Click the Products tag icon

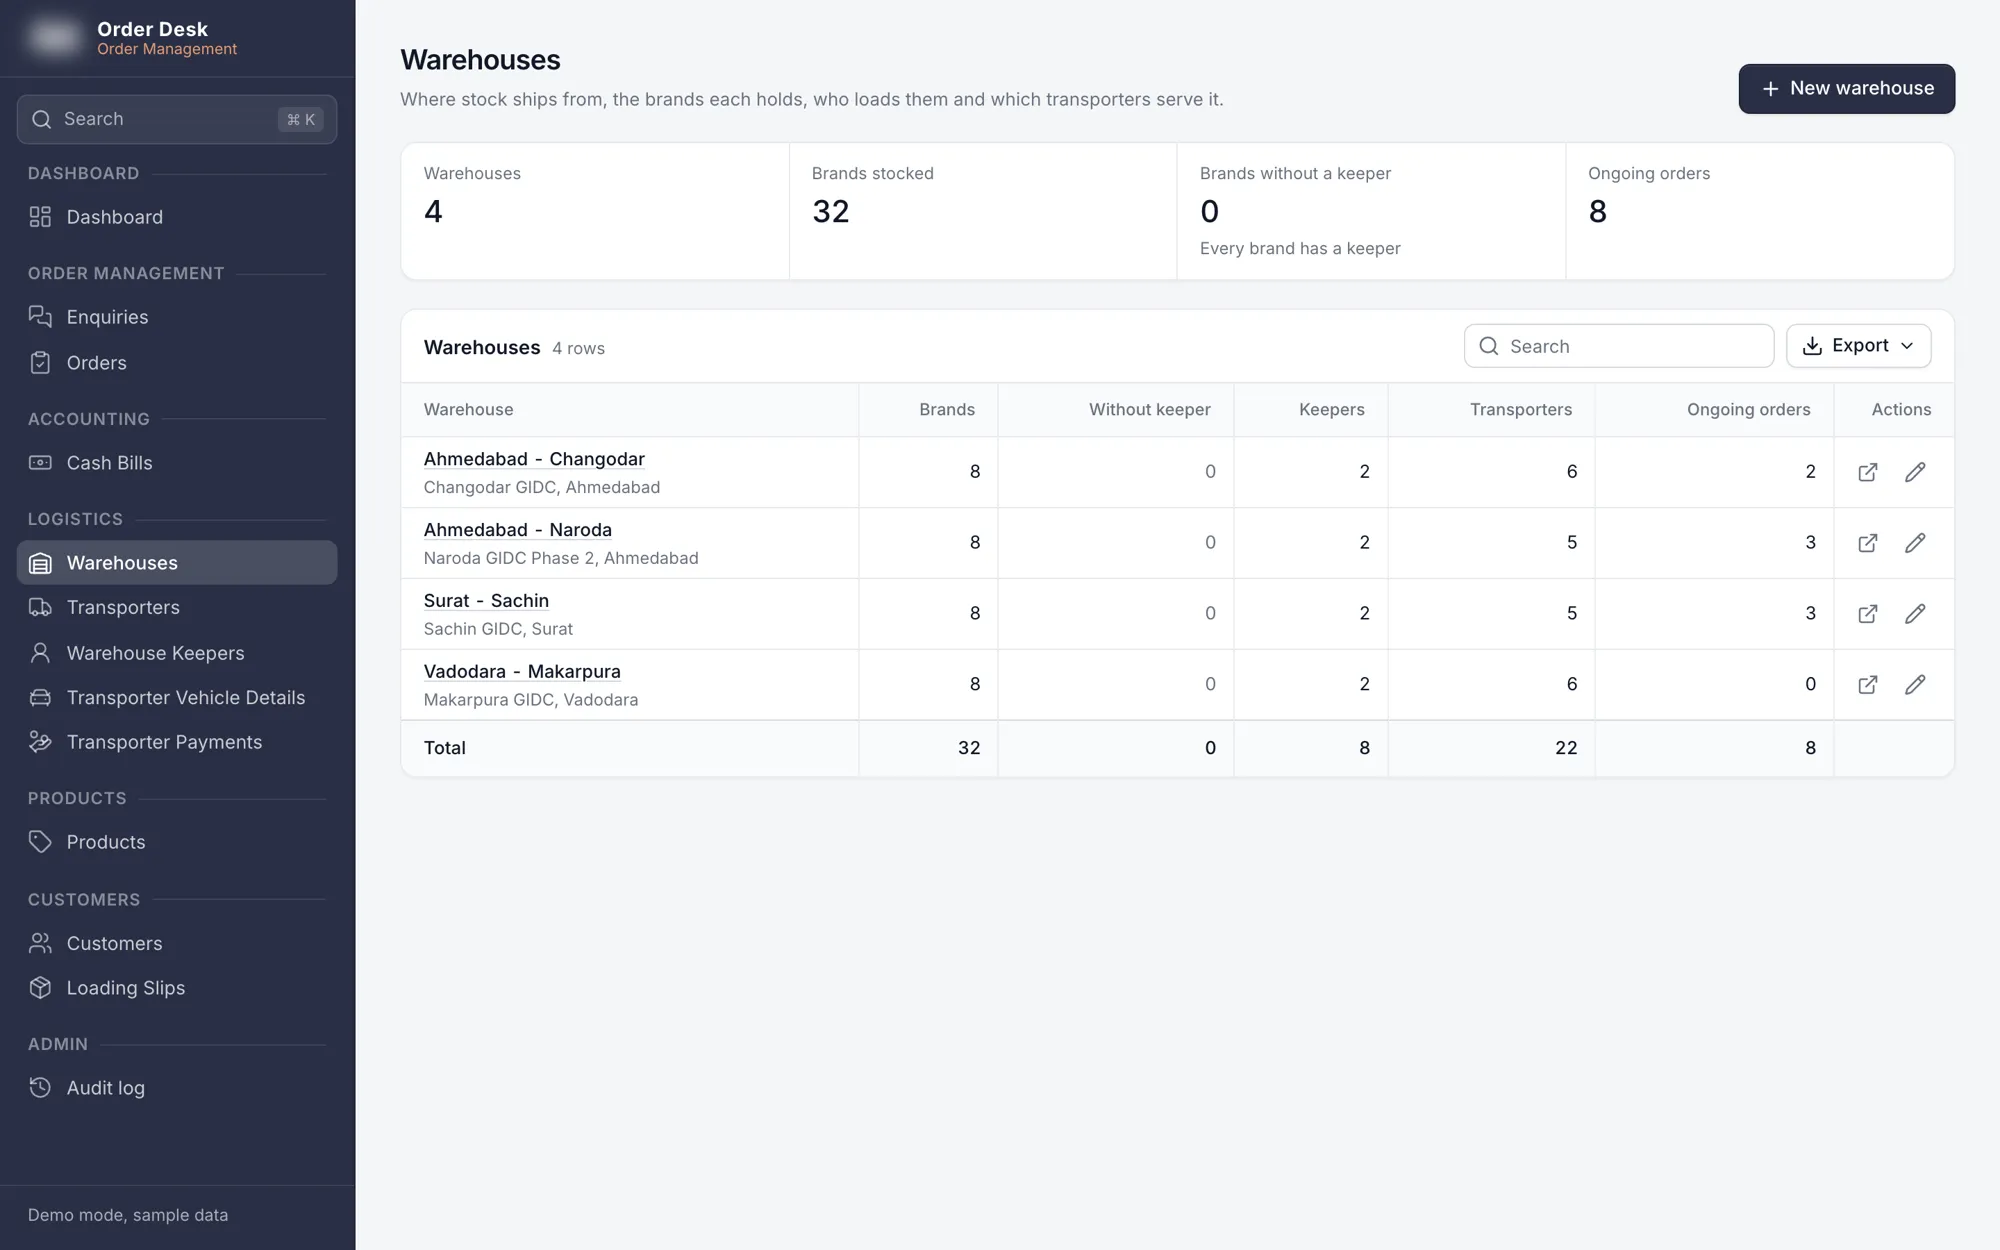(x=40, y=842)
